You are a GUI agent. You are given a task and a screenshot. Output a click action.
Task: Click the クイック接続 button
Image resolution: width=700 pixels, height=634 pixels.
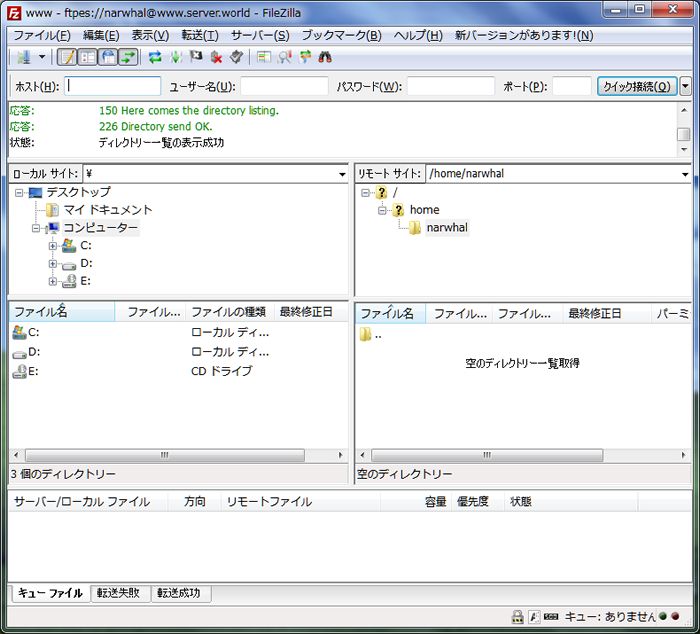coord(637,86)
